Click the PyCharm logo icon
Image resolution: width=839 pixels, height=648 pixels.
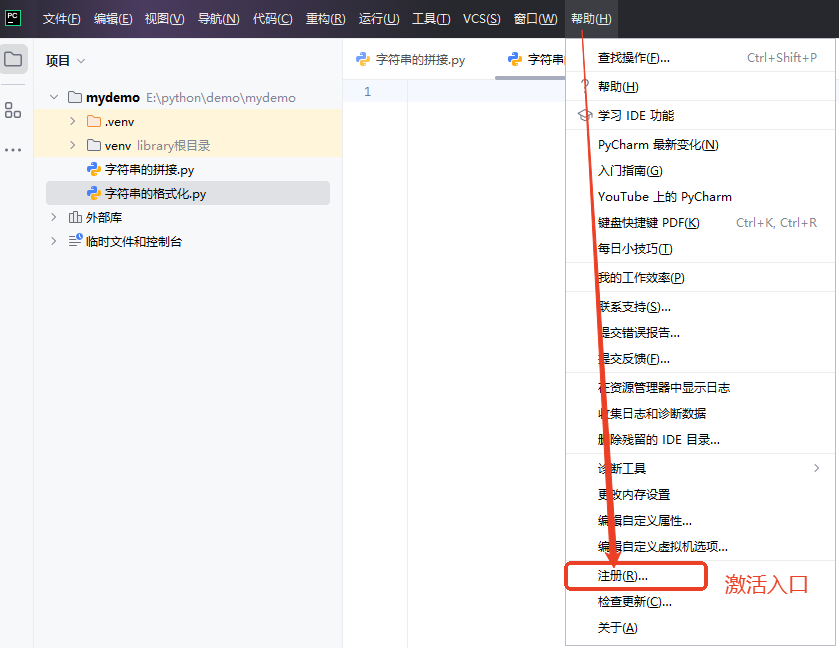14,18
